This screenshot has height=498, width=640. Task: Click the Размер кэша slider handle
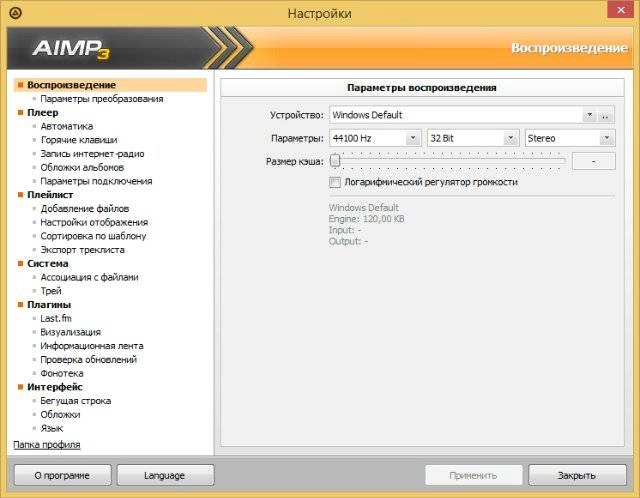pos(335,161)
